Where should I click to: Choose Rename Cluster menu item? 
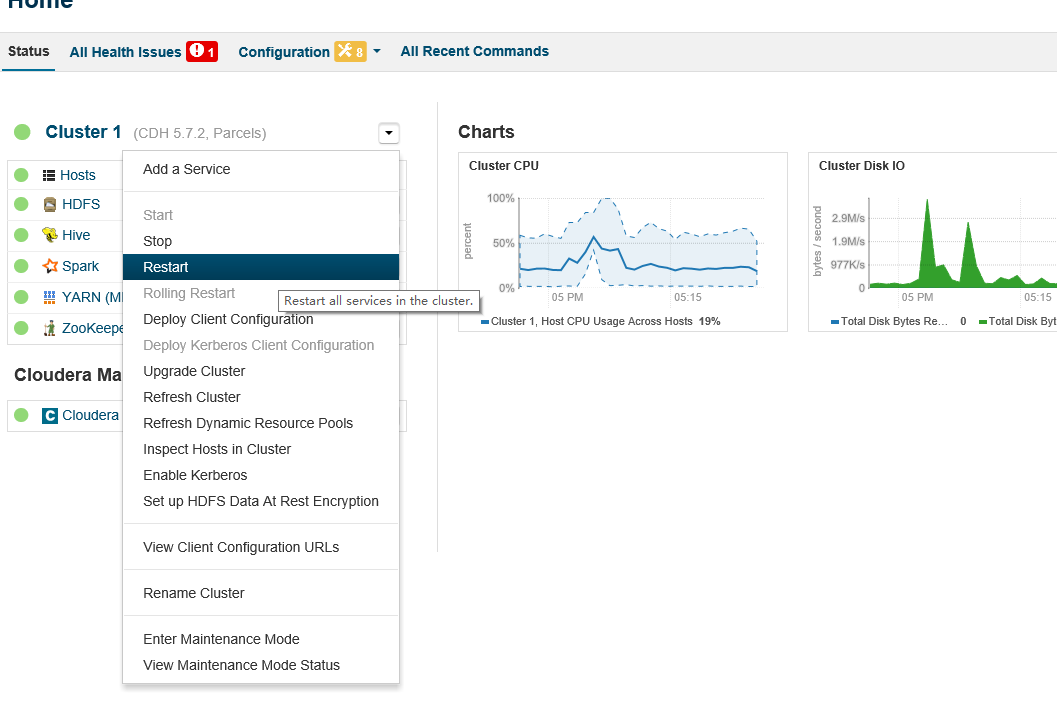click(x=261, y=593)
